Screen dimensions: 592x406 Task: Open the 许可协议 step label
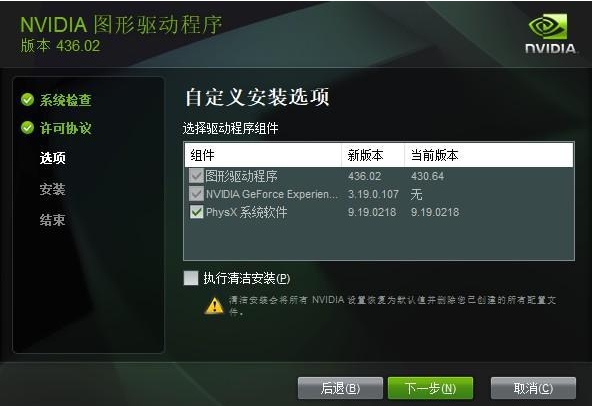pyautogui.click(x=66, y=128)
